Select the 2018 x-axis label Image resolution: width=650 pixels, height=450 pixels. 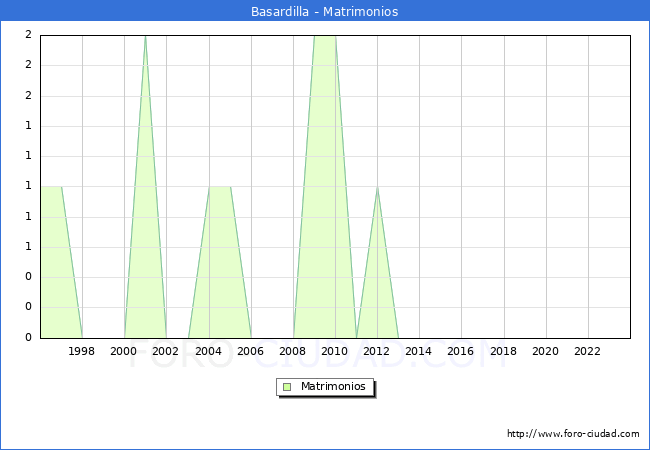(503, 351)
